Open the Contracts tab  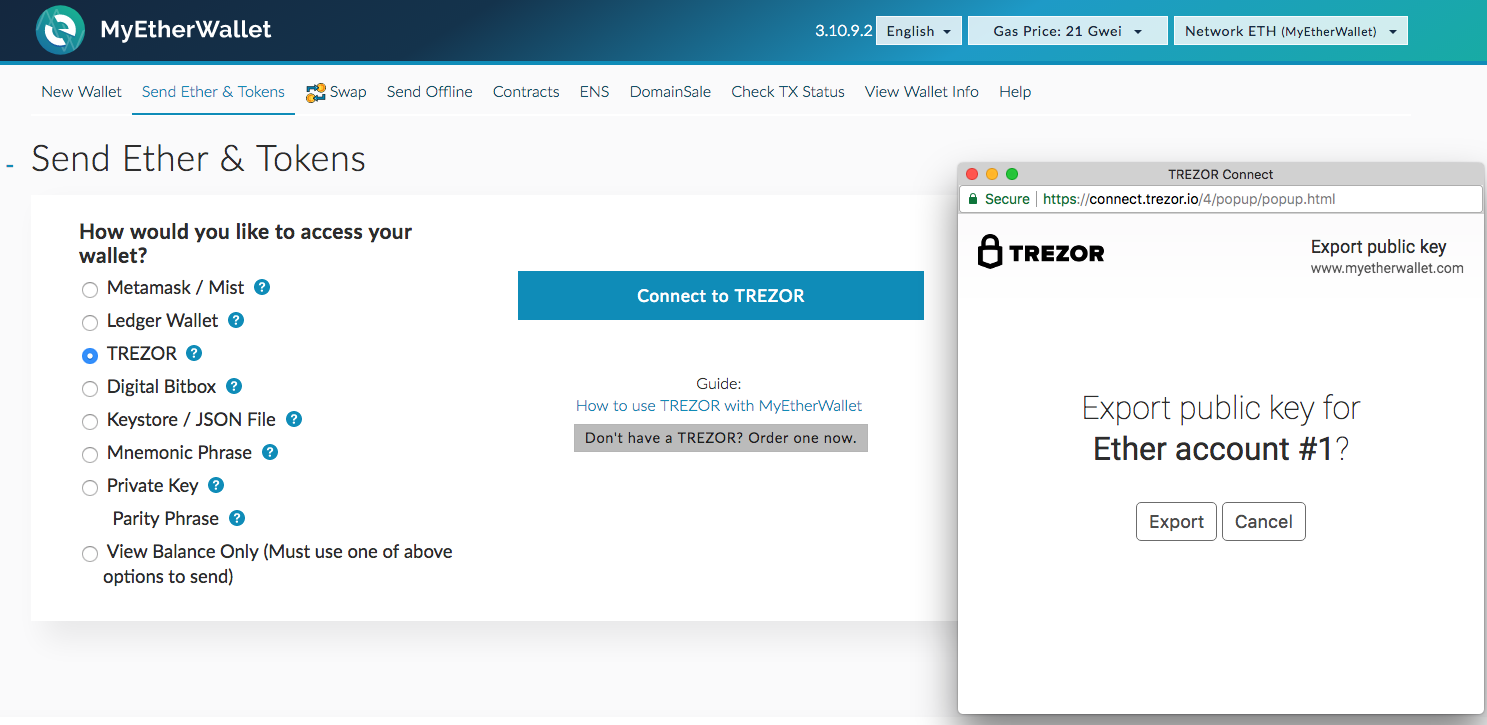526,92
